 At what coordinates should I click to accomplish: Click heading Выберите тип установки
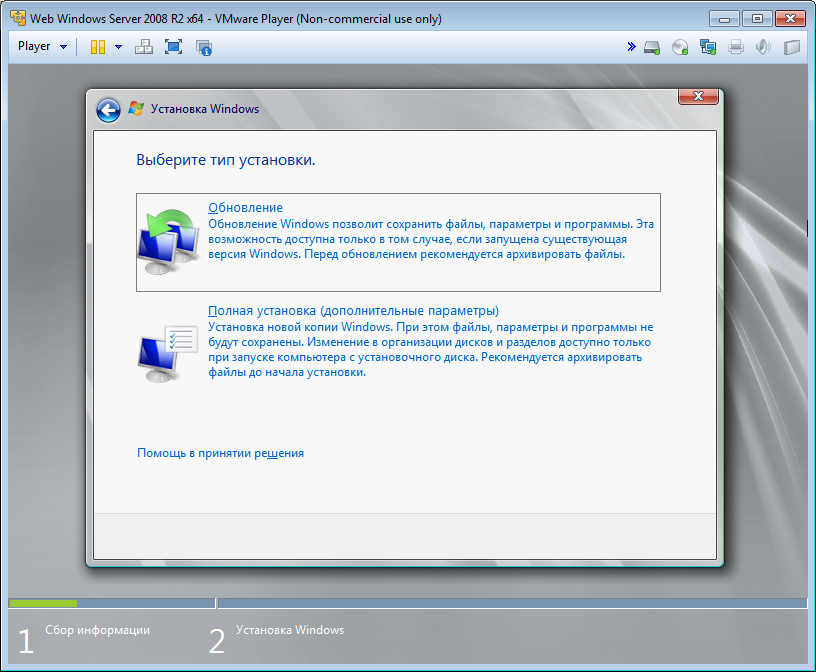(x=226, y=160)
